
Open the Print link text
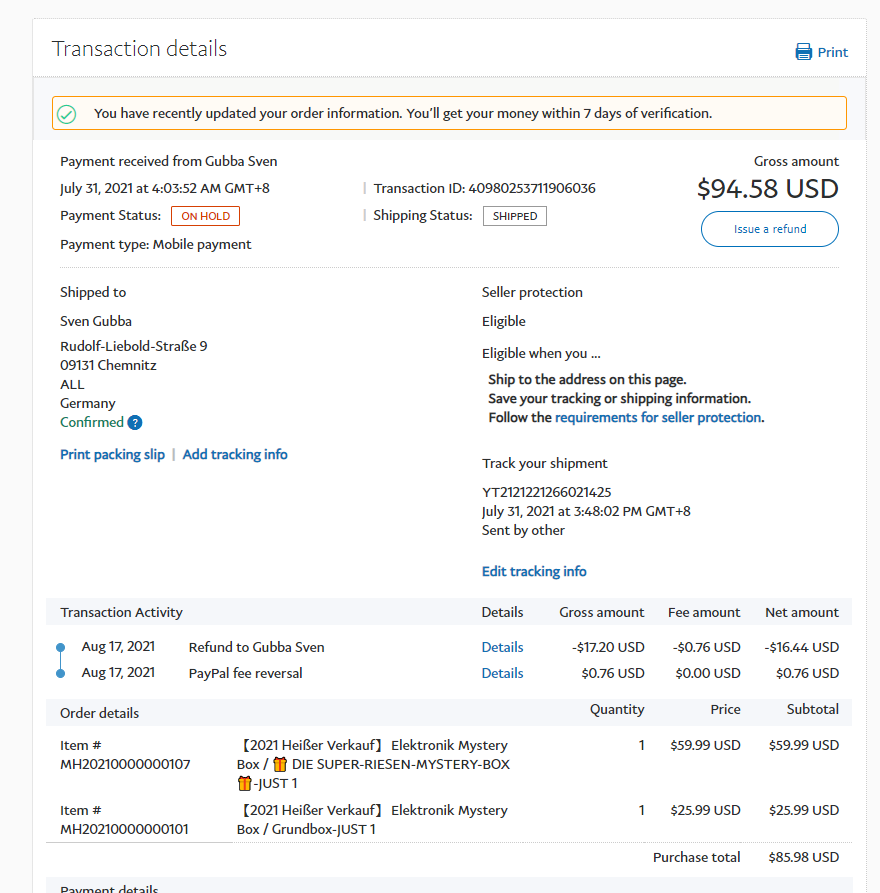(833, 52)
